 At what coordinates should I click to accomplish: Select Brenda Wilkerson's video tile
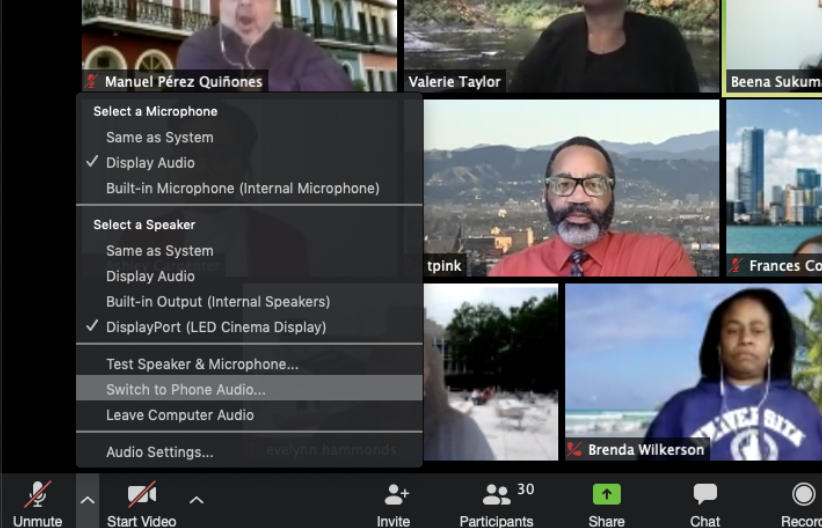tap(694, 372)
